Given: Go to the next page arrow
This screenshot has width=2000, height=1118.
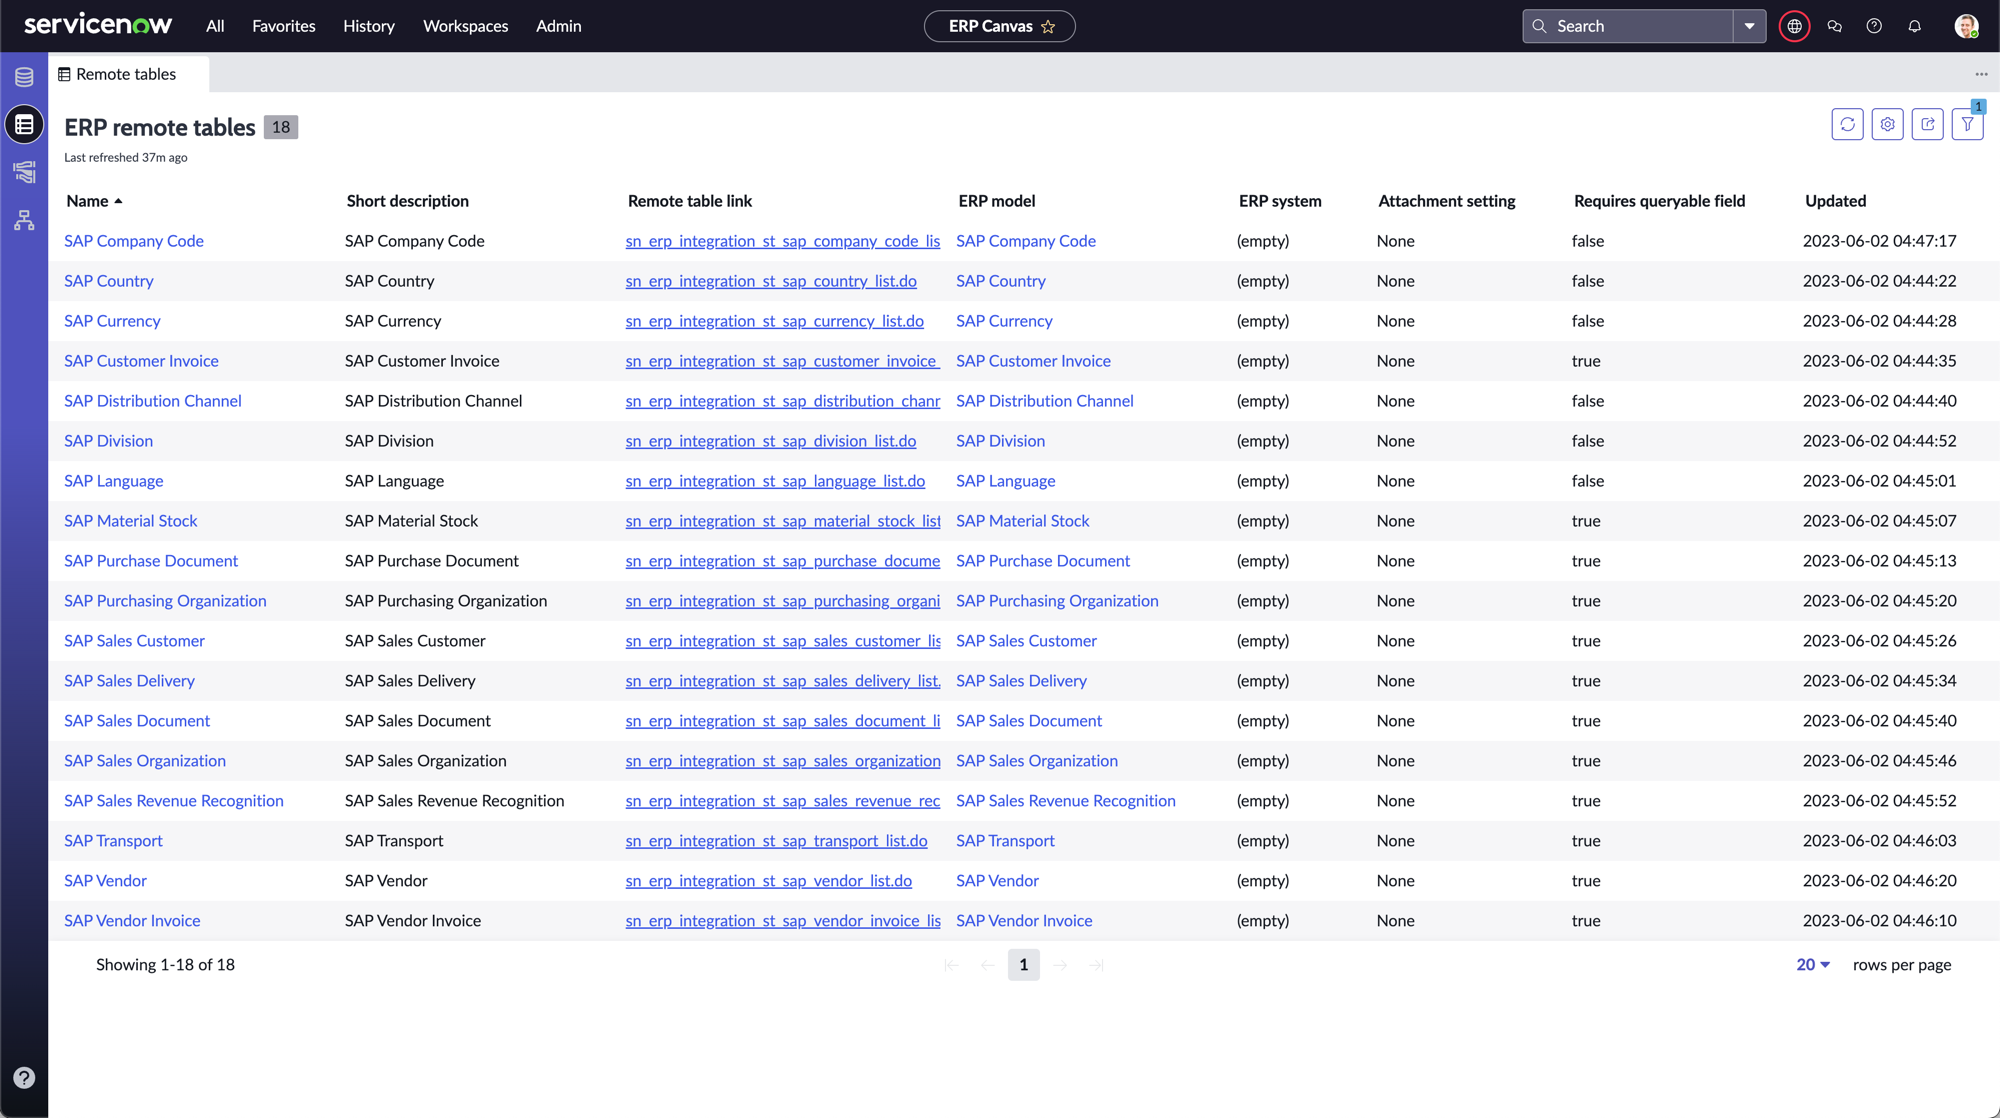Looking at the screenshot, I should [x=1060, y=965].
